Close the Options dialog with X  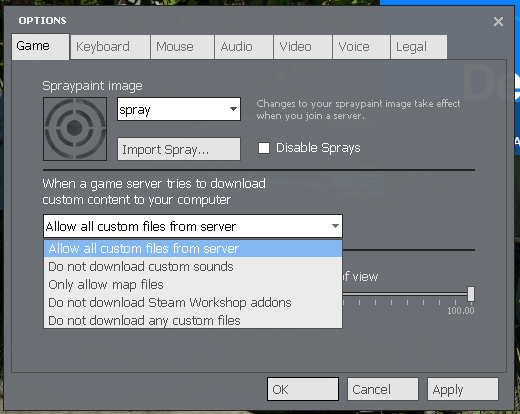pos(498,22)
